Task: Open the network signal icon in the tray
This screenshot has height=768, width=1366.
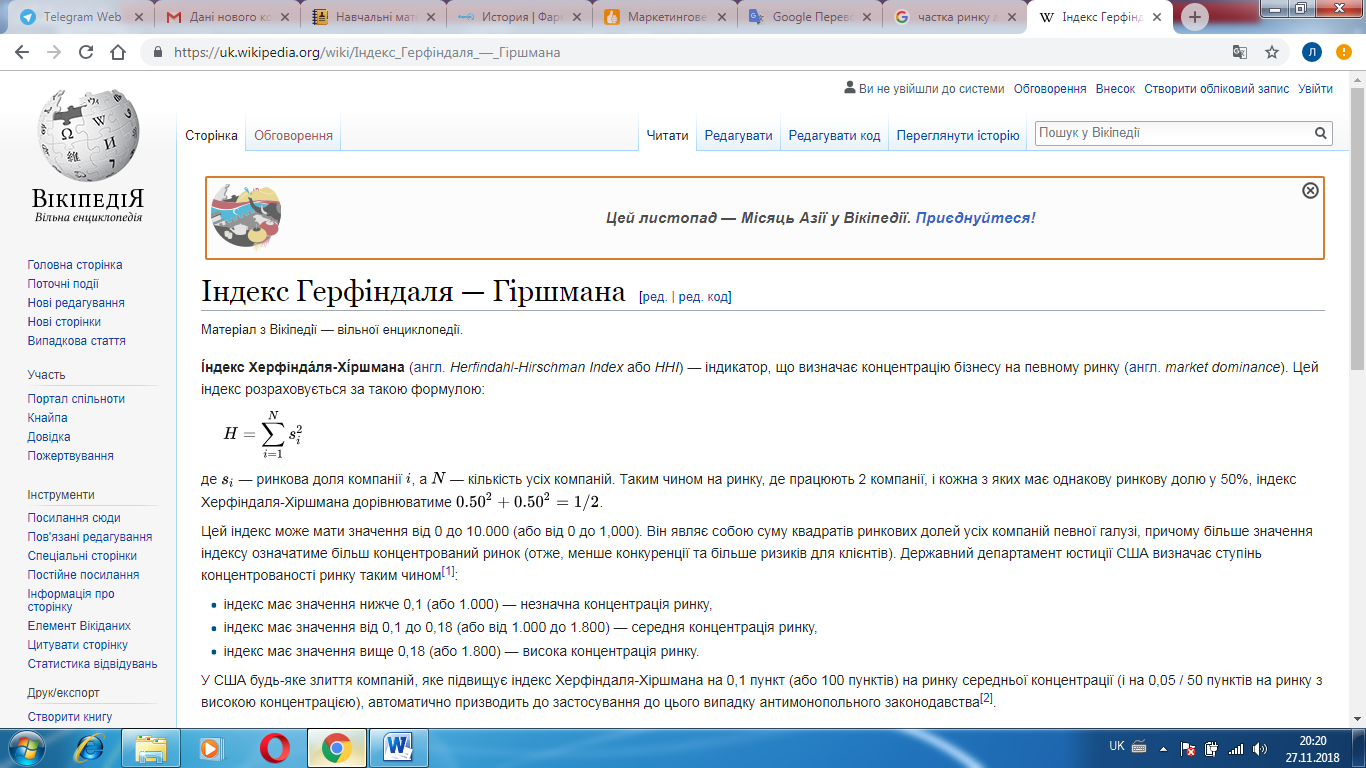Action: [x=1236, y=748]
